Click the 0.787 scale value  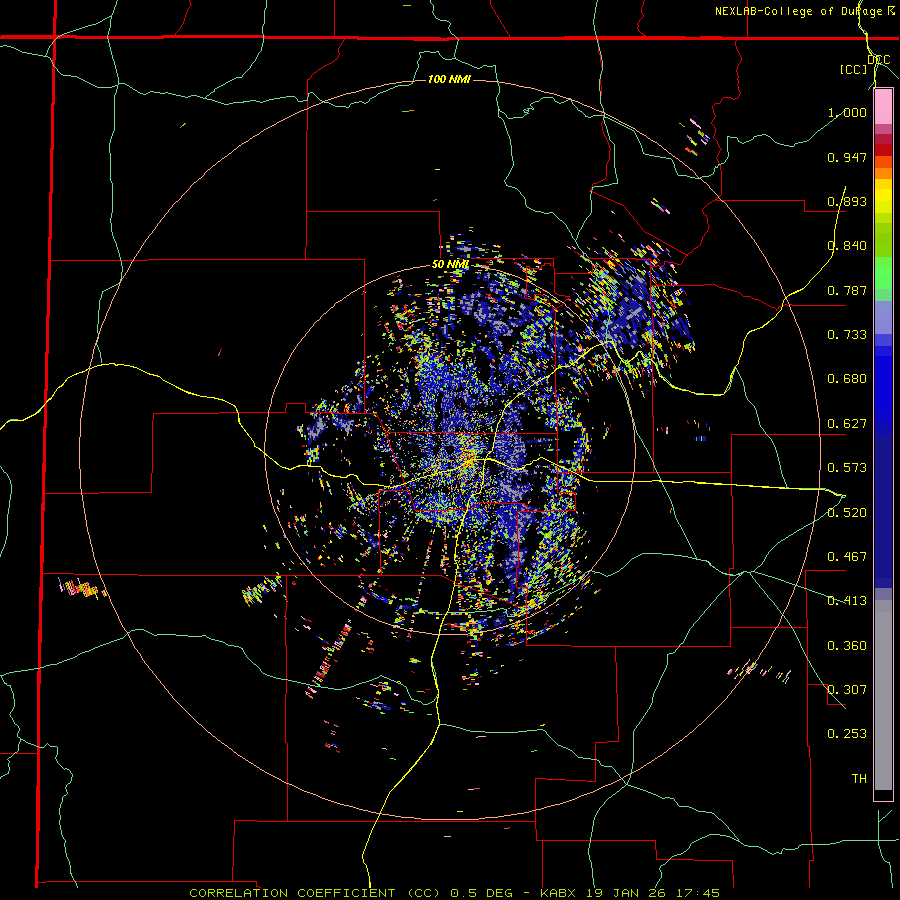point(847,290)
